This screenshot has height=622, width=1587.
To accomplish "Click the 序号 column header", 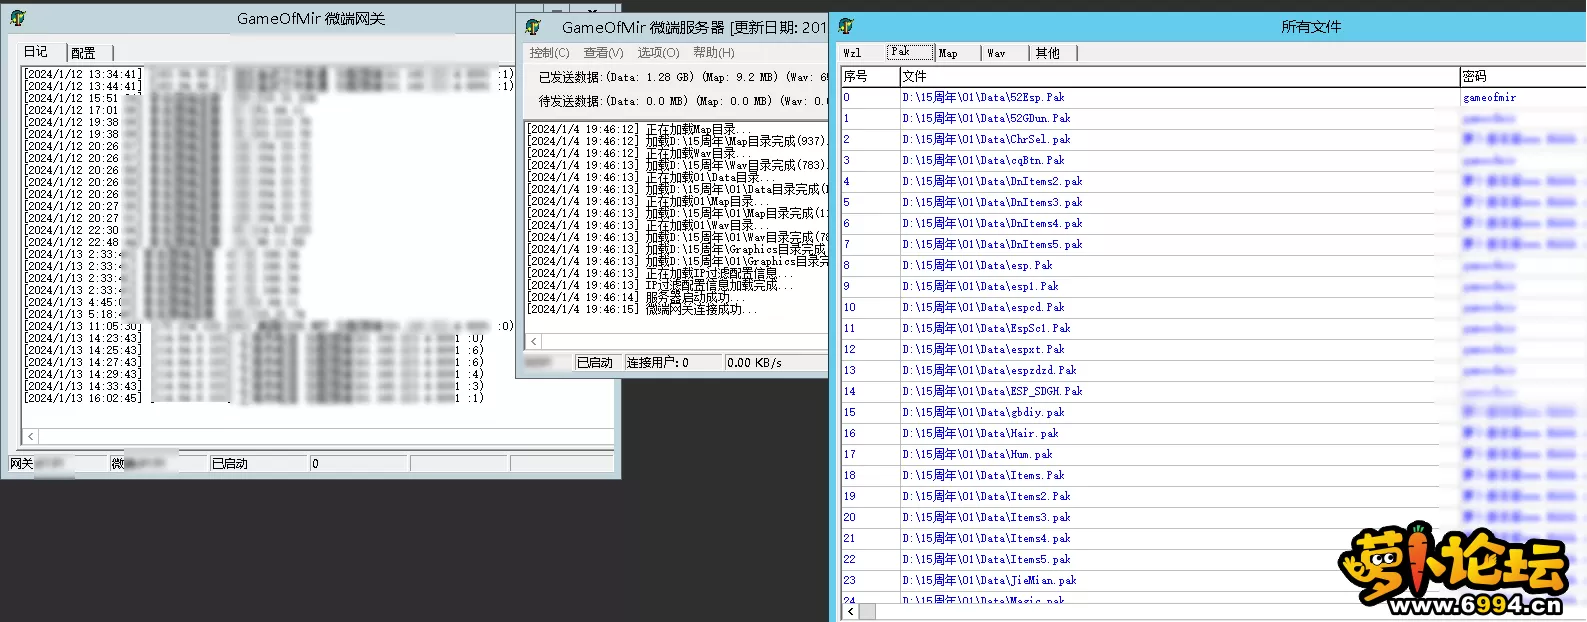I will click(x=870, y=76).
